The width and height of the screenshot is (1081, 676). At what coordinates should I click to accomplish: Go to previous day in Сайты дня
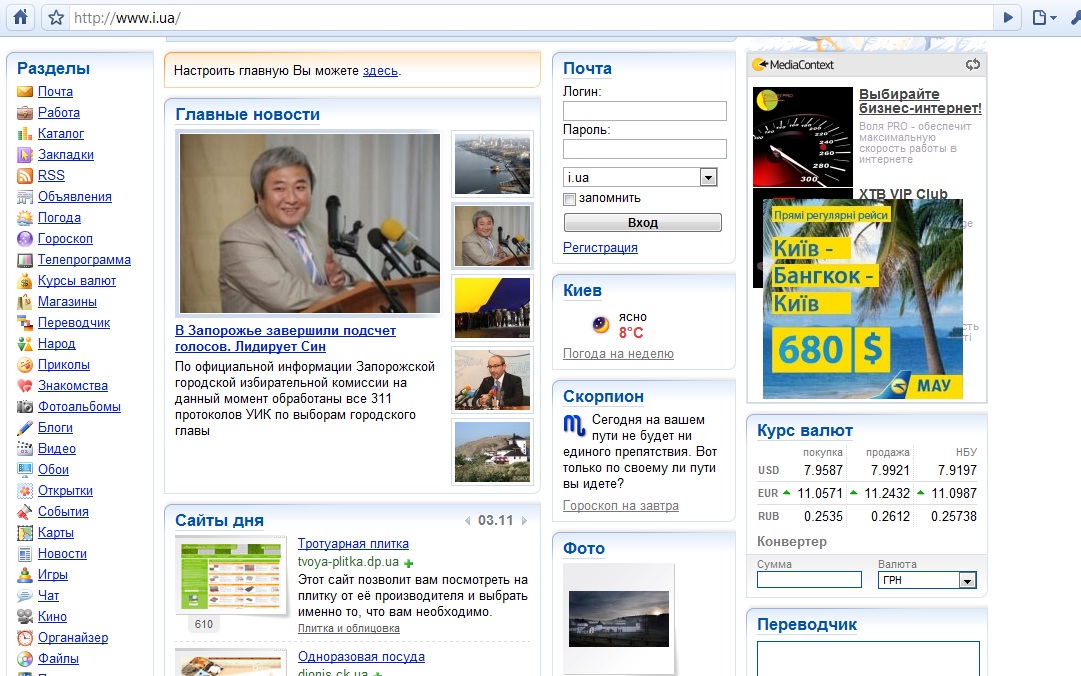click(466, 521)
